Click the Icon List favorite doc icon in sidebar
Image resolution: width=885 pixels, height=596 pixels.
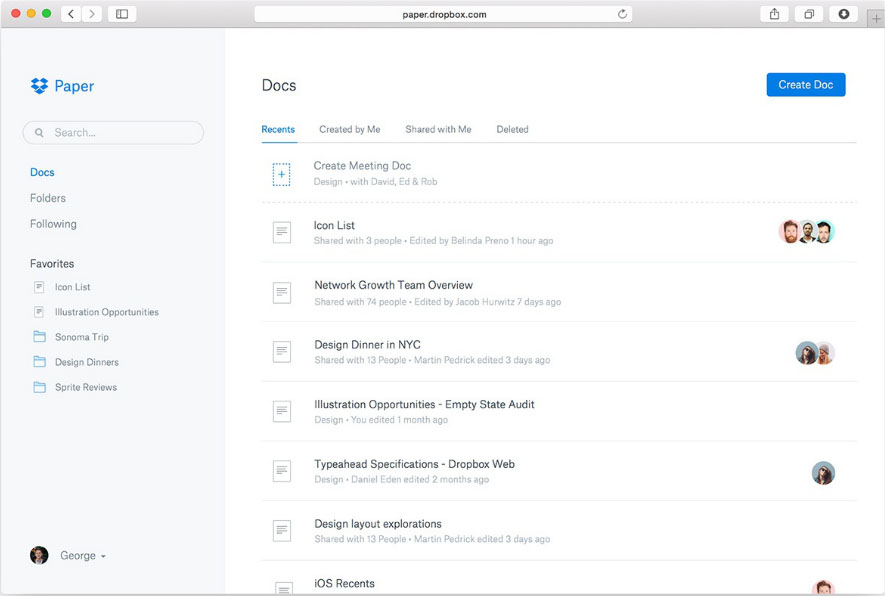pos(39,287)
